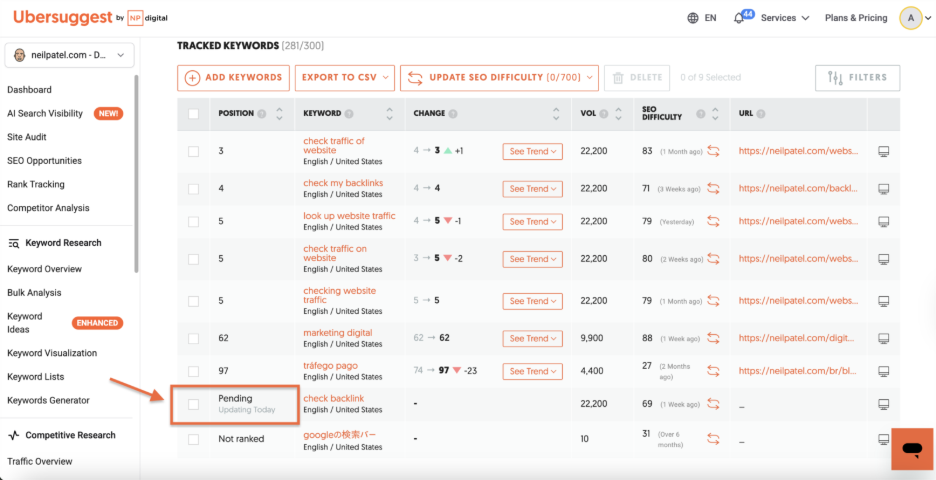
Task: Open the check traffic of website keyword link
Action: (x=334, y=146)
